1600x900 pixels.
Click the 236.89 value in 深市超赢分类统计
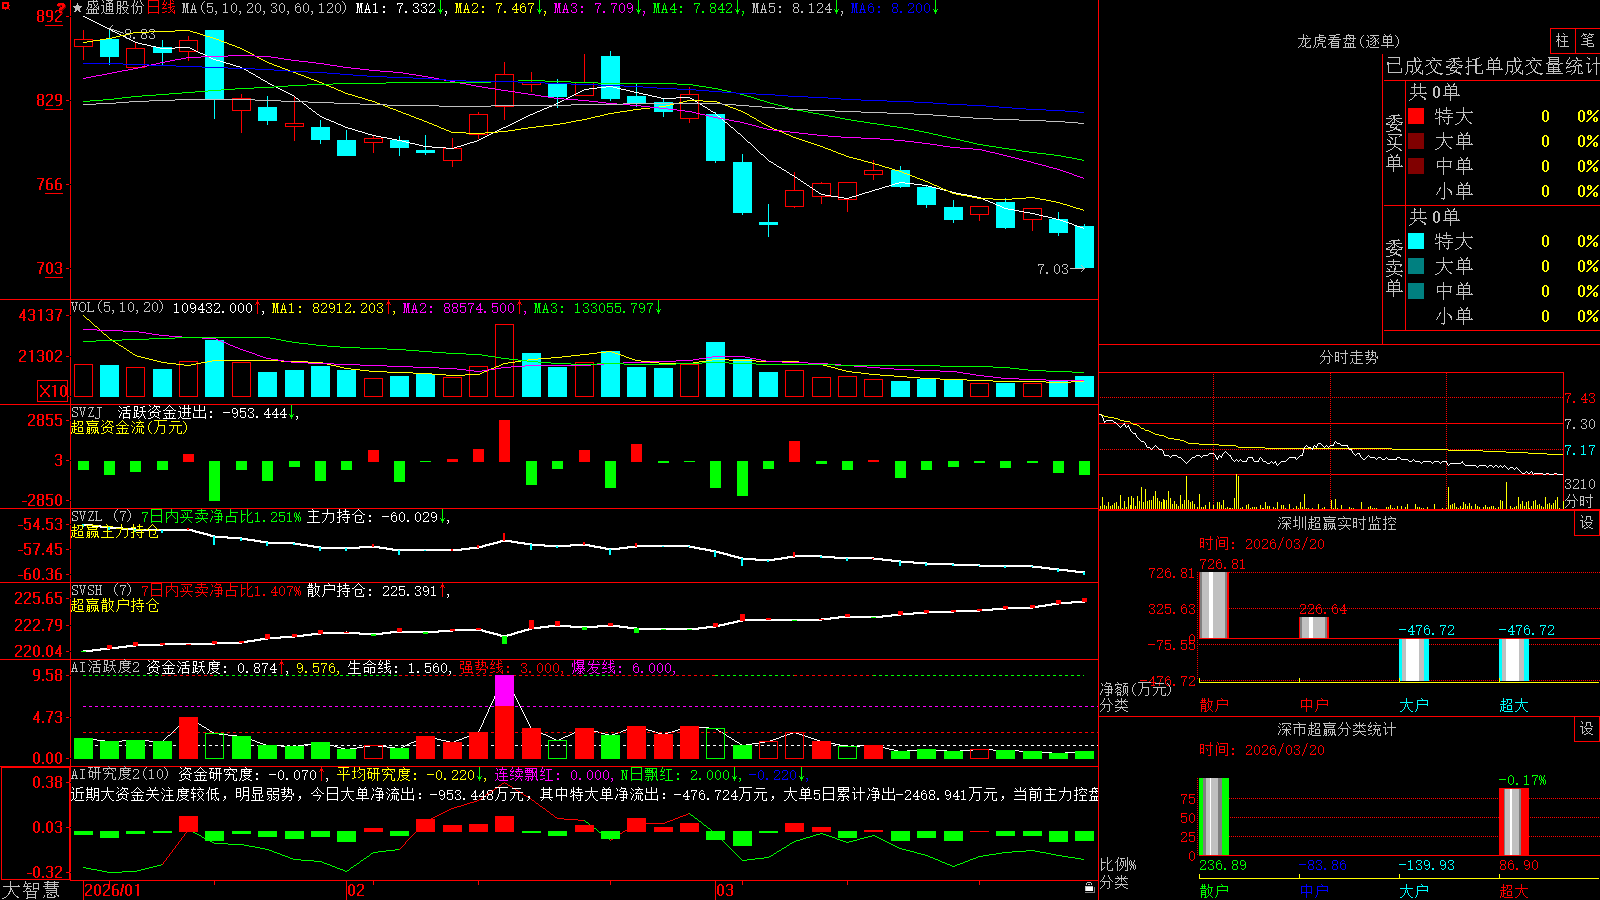pos(1222,865)
